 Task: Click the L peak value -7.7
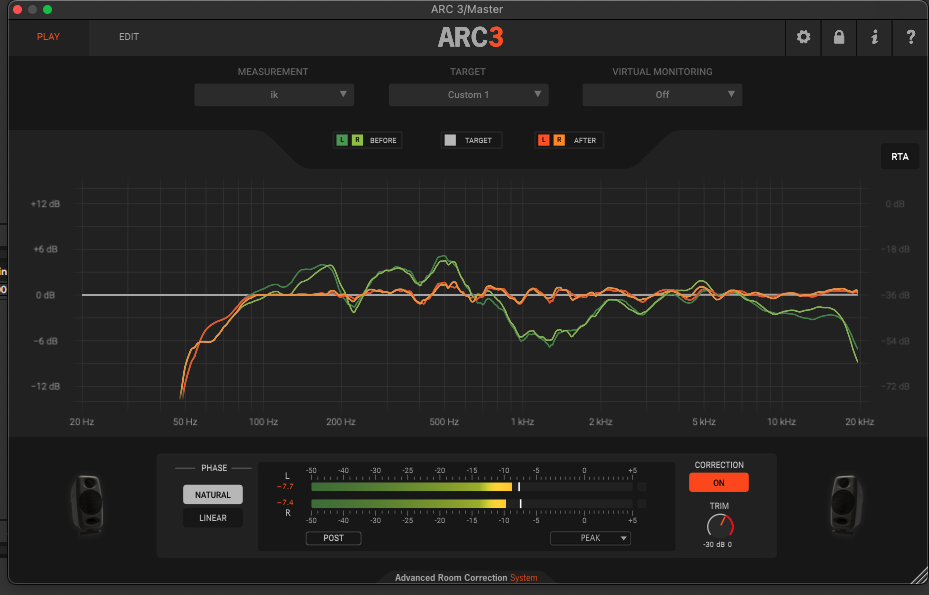pos(285,487)
